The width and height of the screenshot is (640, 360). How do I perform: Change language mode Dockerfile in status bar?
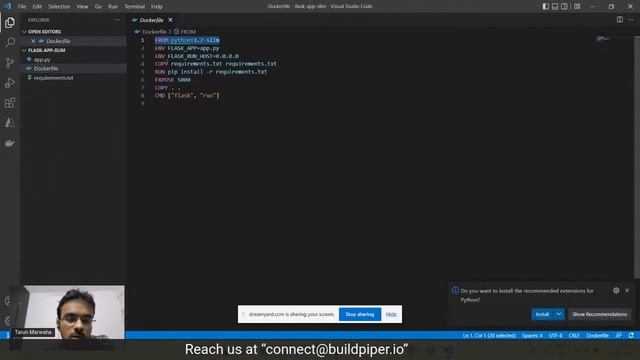[598, 335]
